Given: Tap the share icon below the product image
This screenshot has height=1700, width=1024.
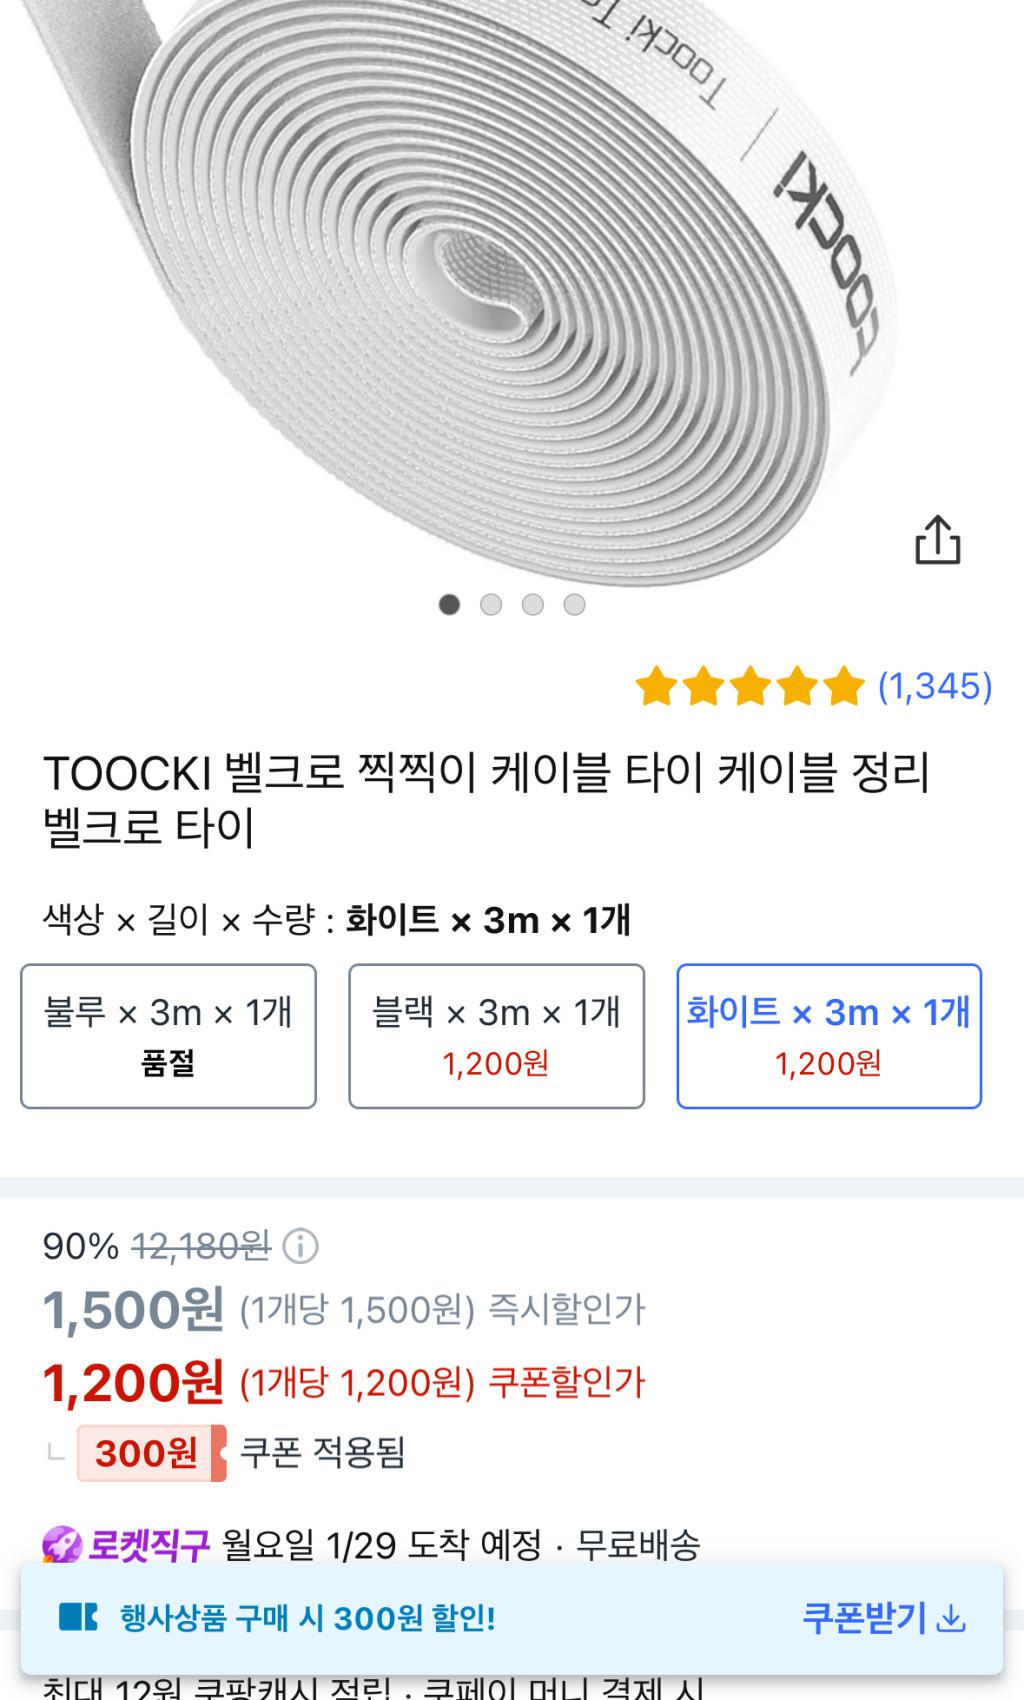Looking at the screenshot, I should pyautogui.click(x=937, y=540).
